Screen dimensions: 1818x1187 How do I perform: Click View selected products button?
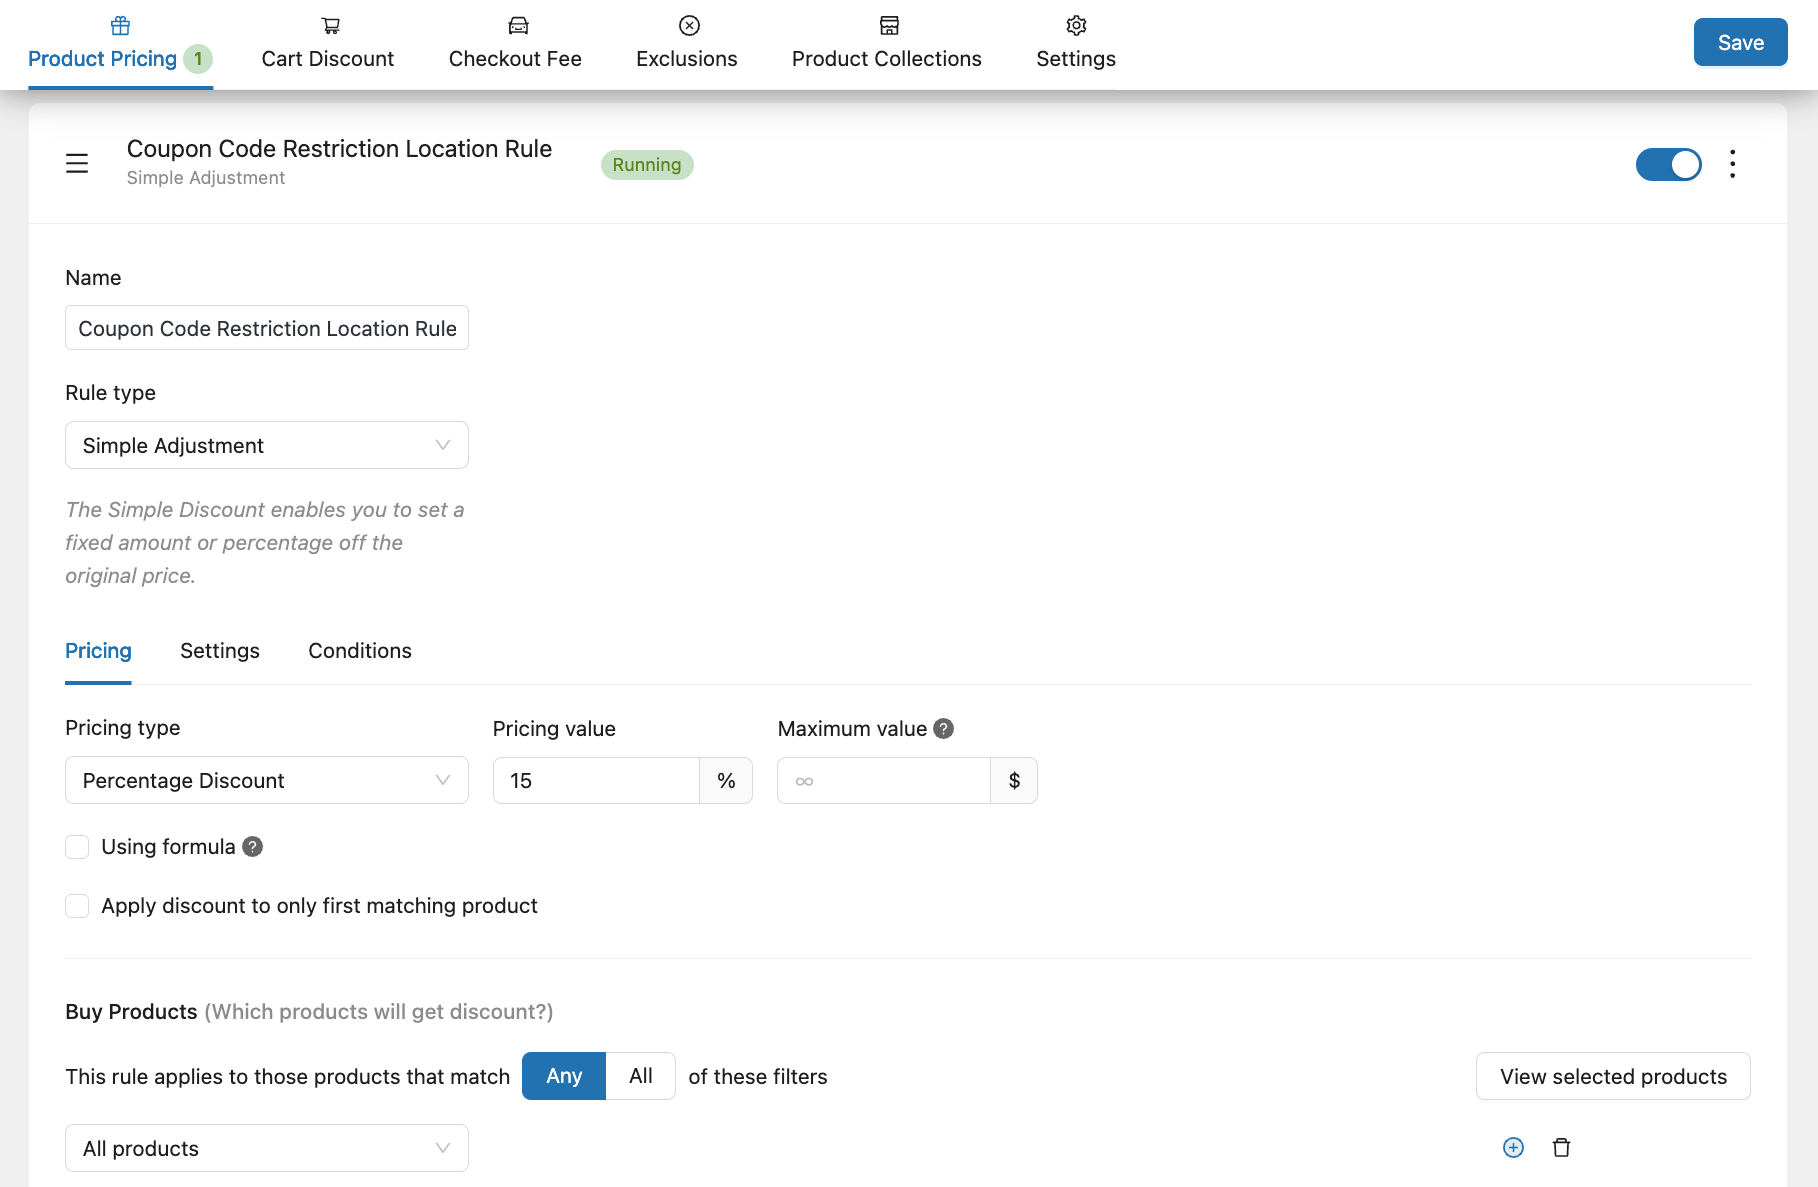pyautogui.click(x=1612, y=1076)
